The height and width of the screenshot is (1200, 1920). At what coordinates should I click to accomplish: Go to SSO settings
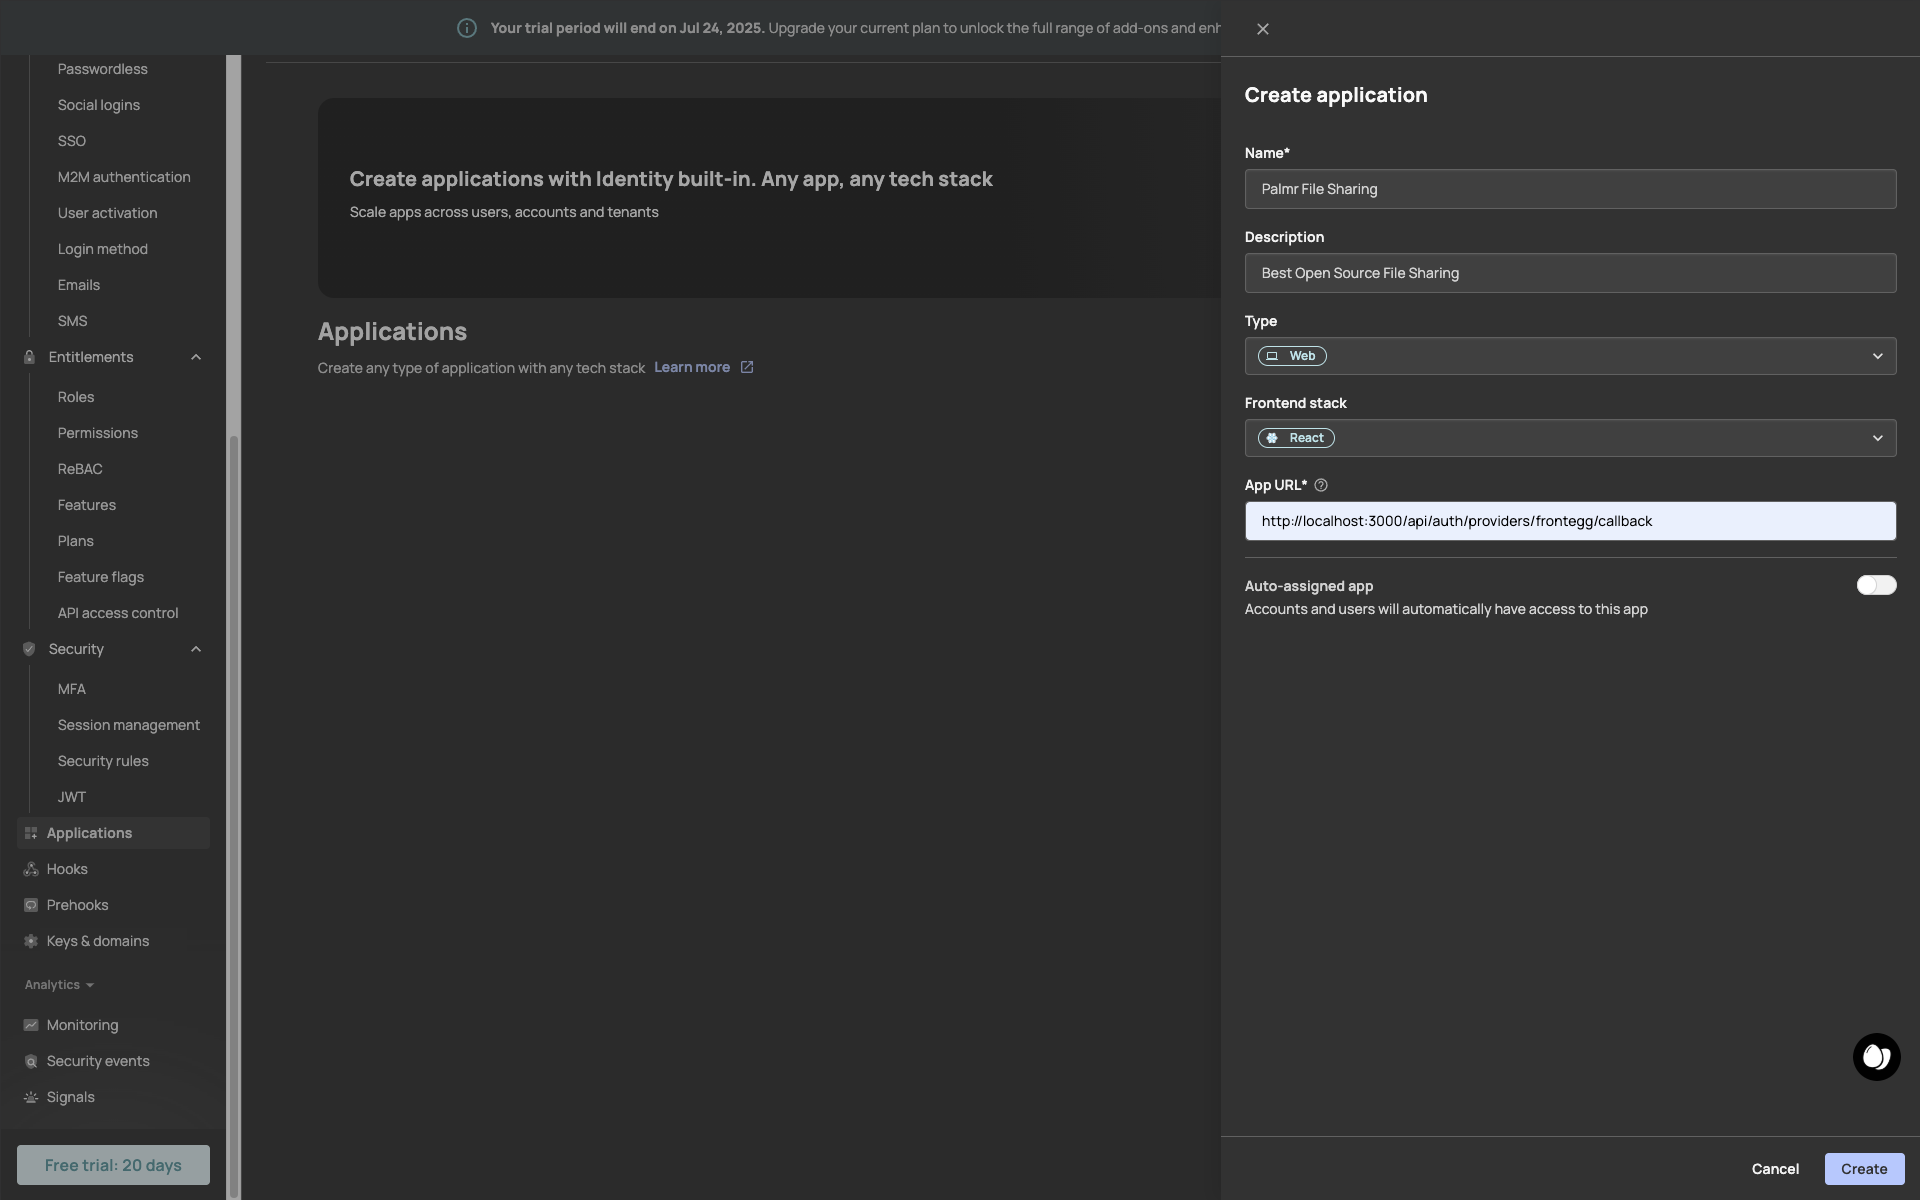pyautogui.click(x=72, y=141)
